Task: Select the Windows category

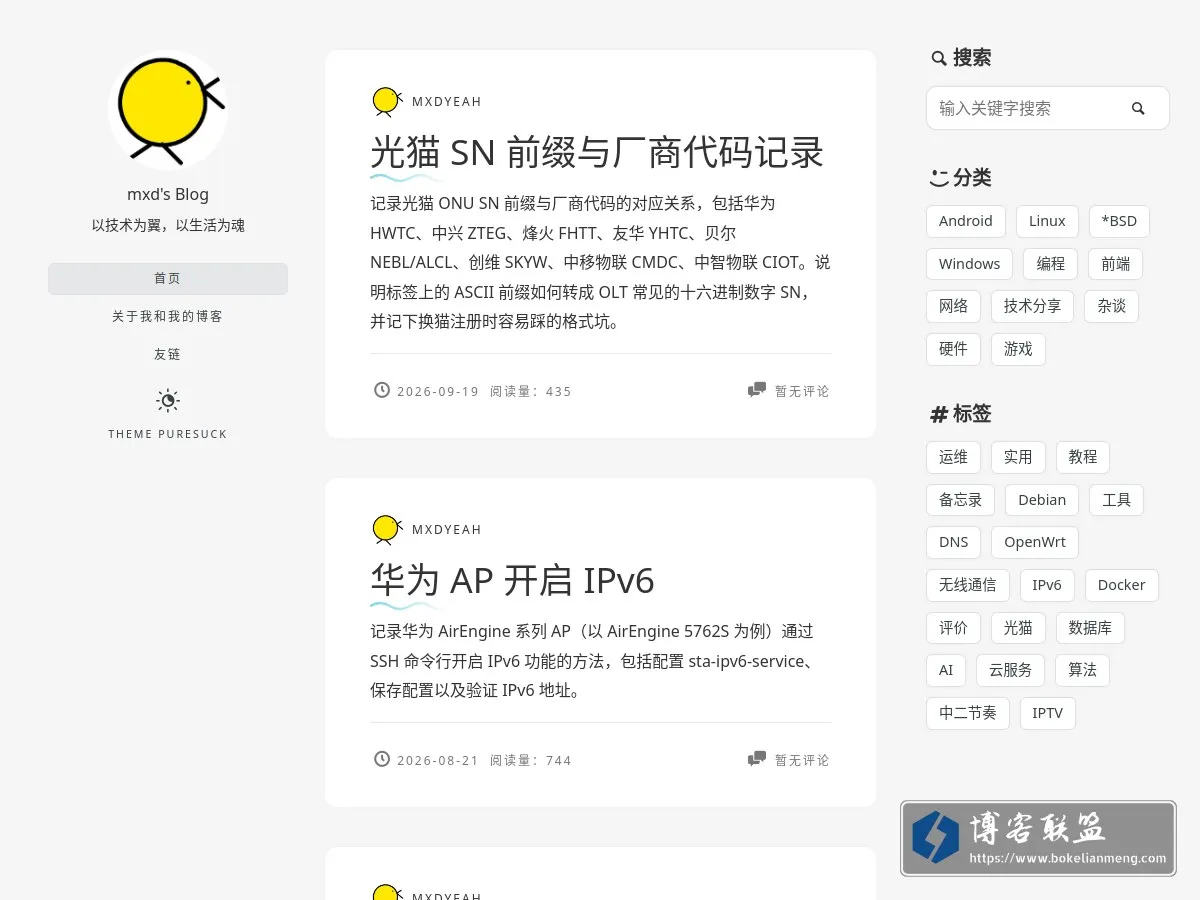Action: 969,264
